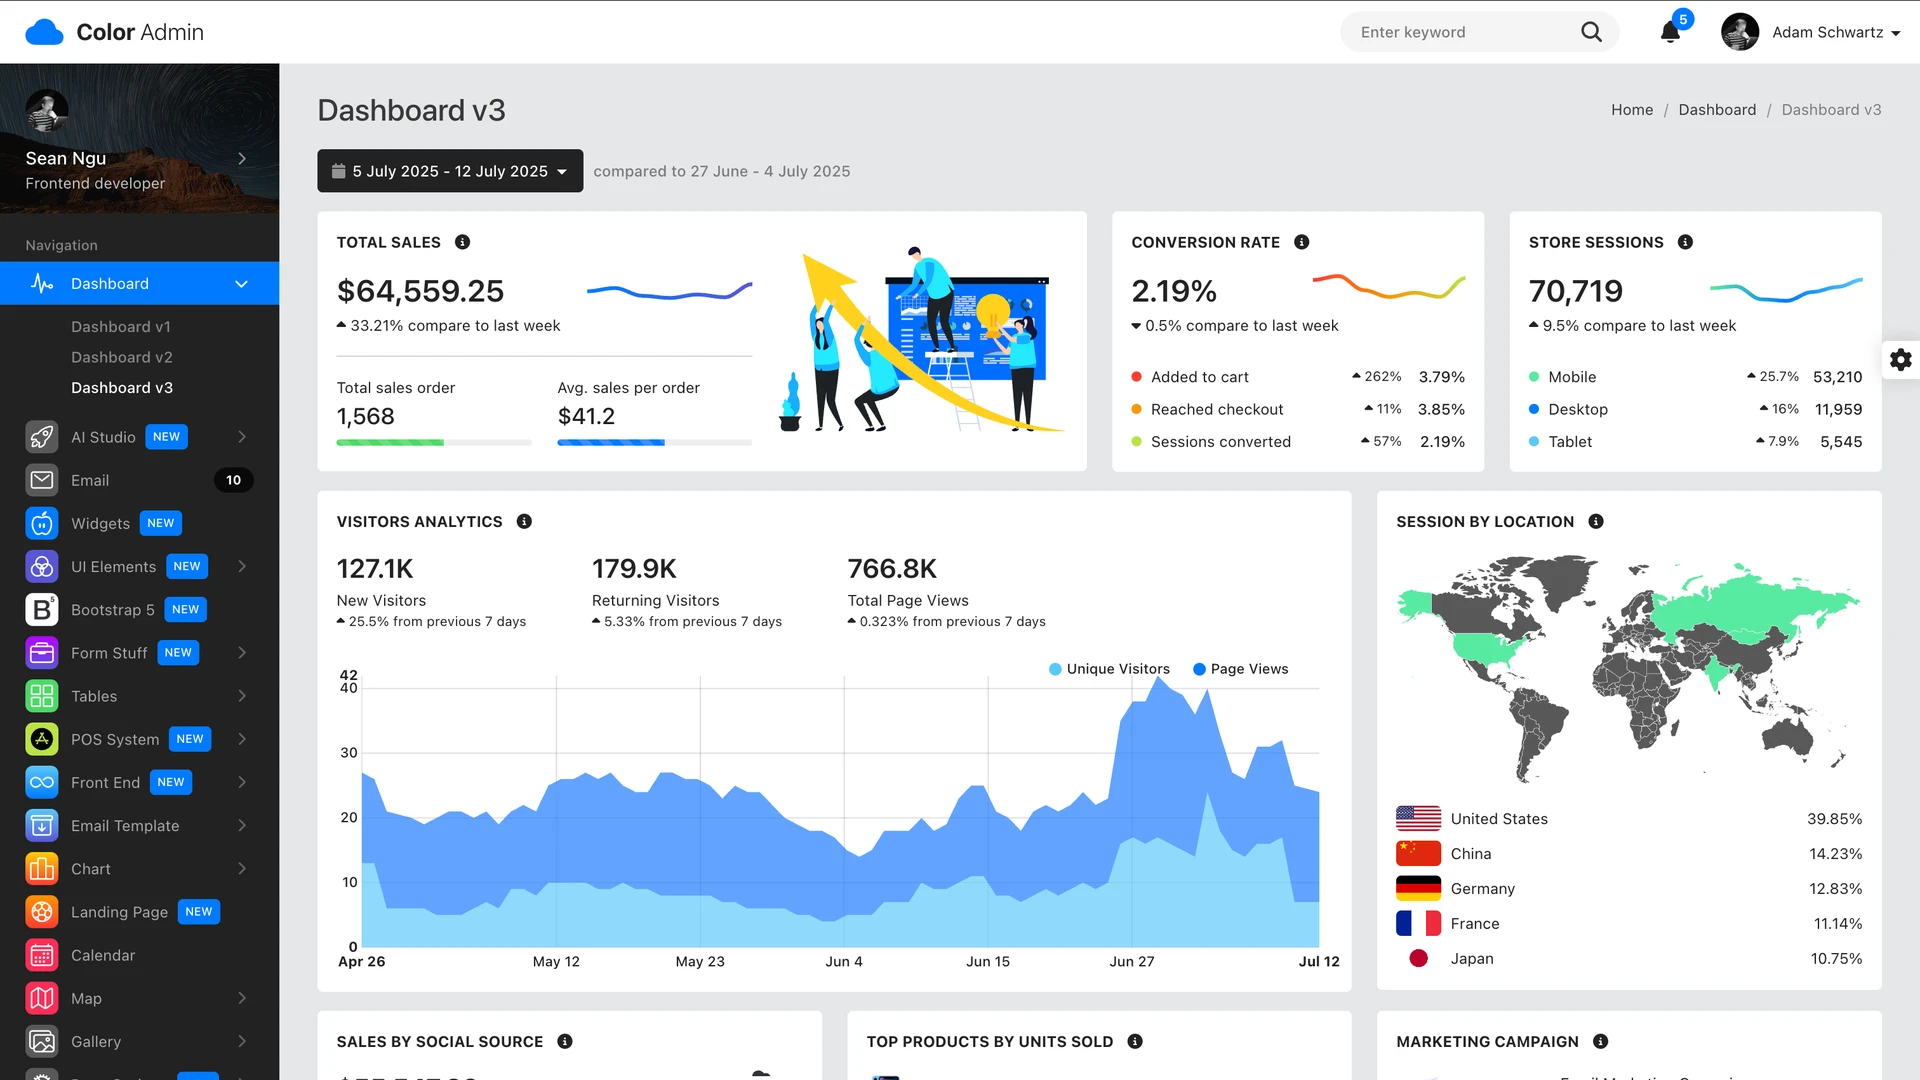1920x1080 pixels.
Task: Click Adam Schwartz avatar picture
Action: [1740, 32]
